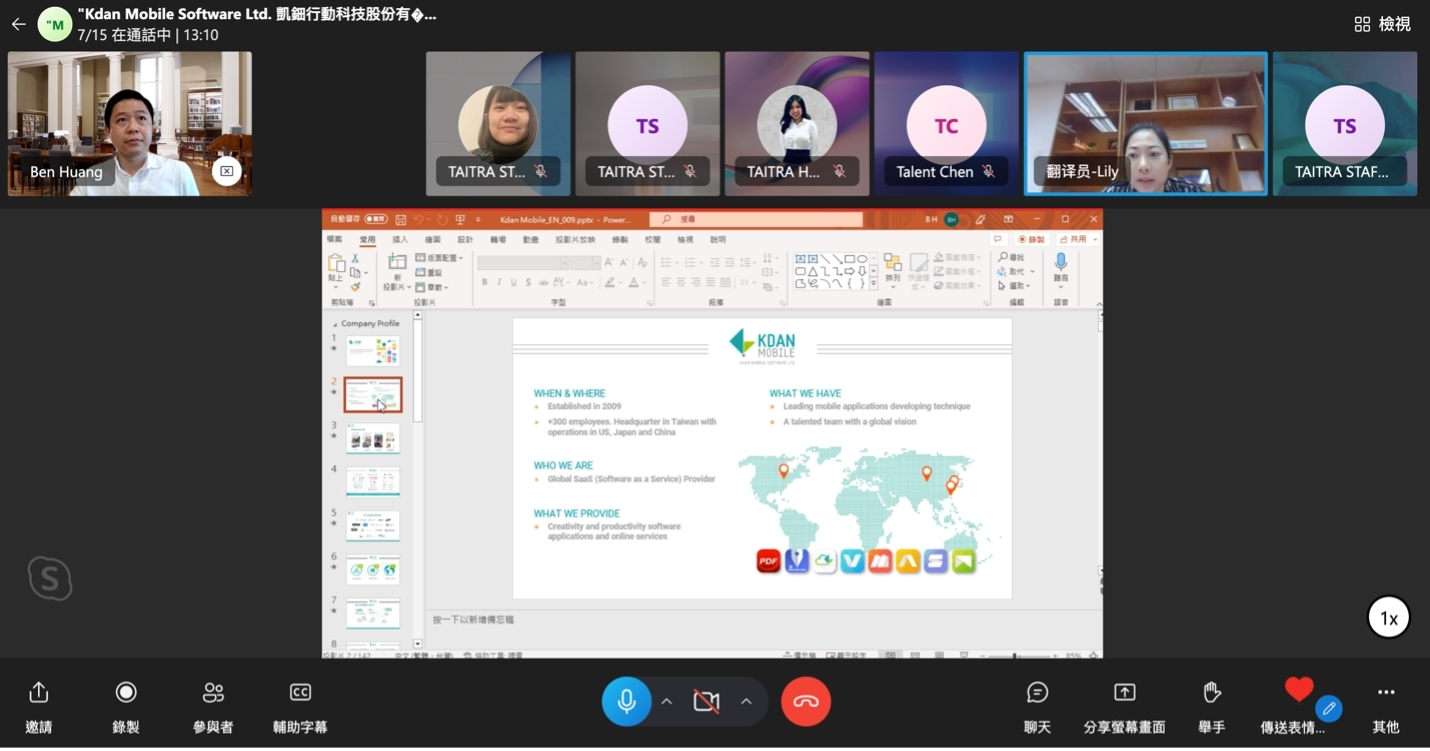The width and height of the screenshot is (1430, 751).
Task: Switch to the 動畫 Animations ribbon tab
Action: tap(531, 240)
